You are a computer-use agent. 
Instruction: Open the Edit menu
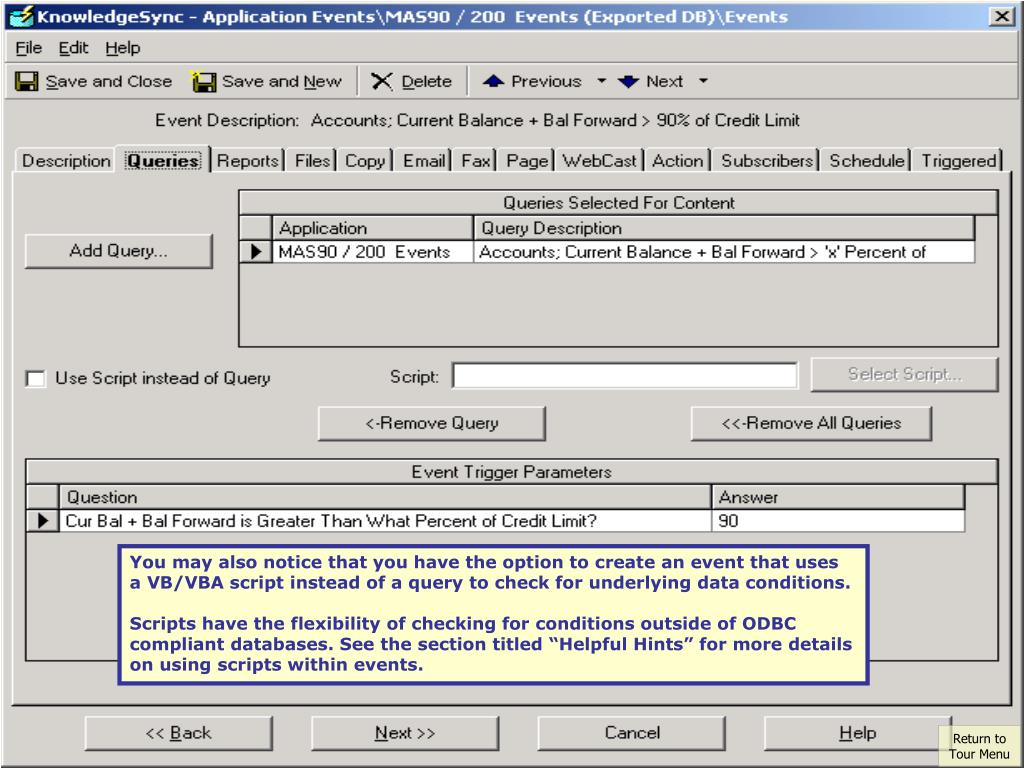point(73,48)
